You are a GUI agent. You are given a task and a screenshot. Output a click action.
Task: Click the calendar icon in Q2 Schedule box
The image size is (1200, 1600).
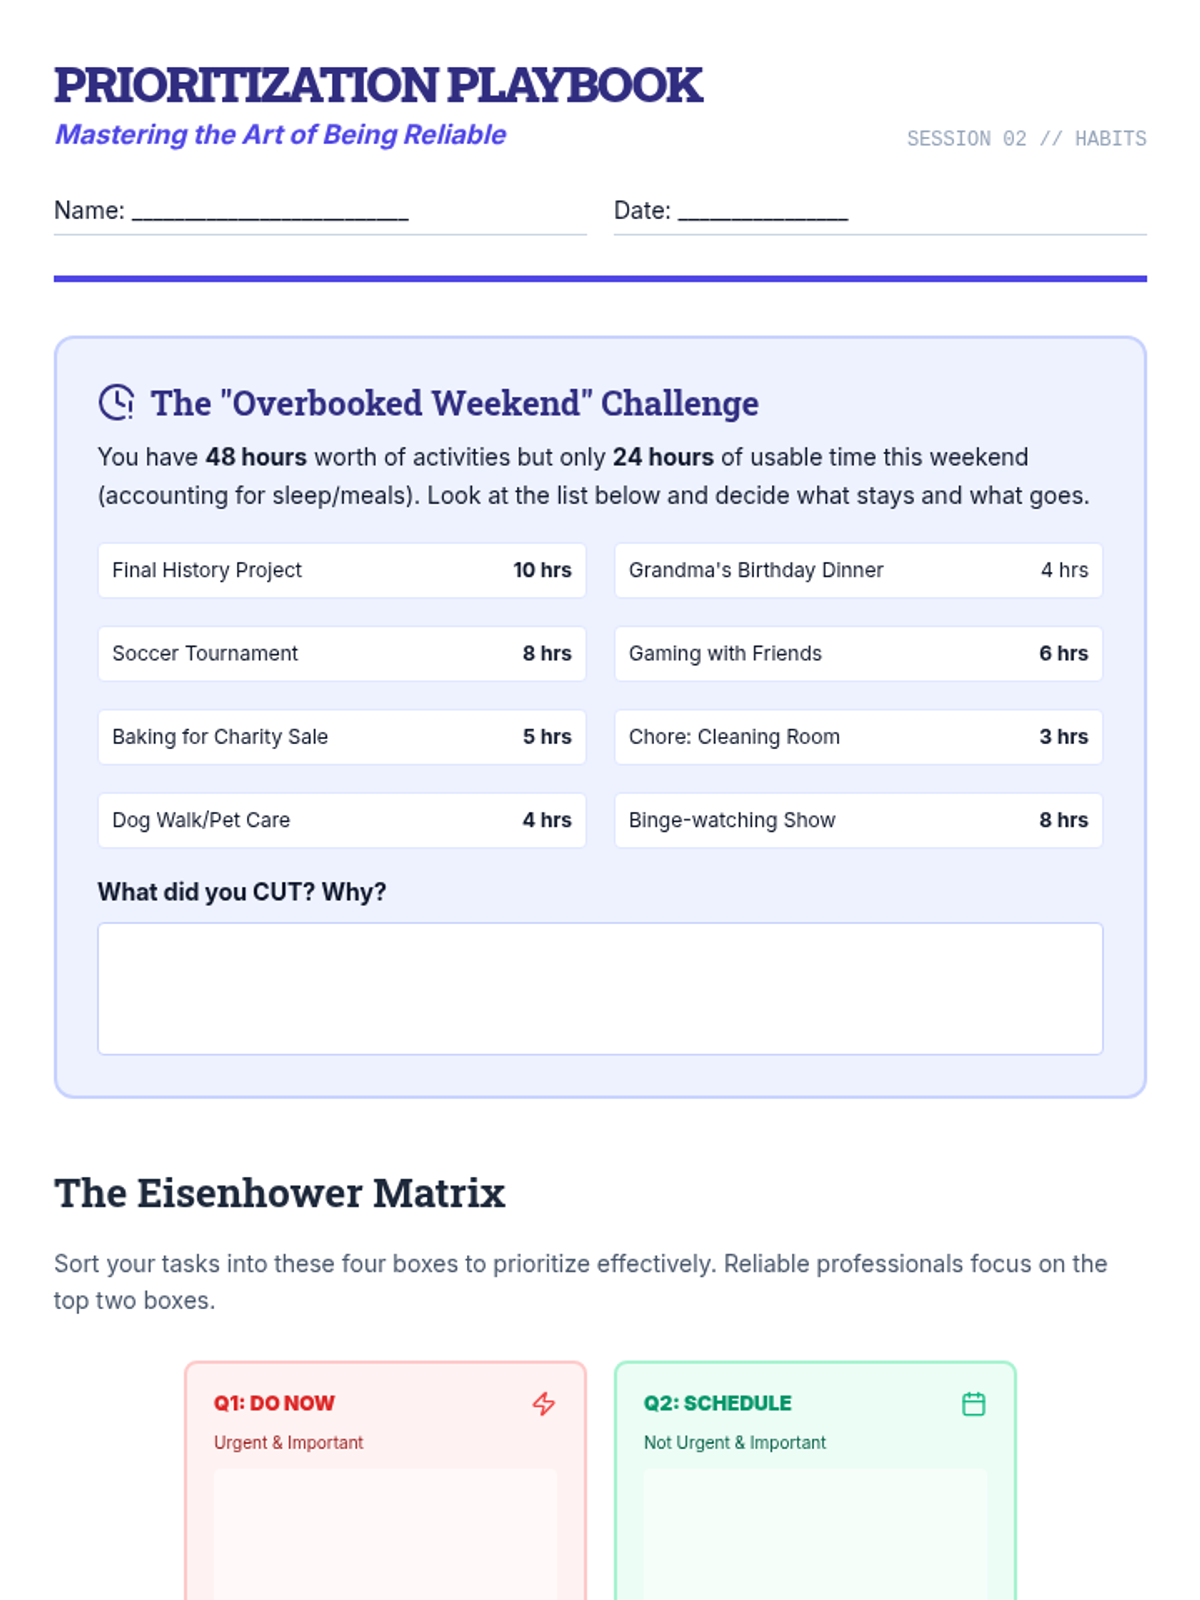(x=974, y=1404)
